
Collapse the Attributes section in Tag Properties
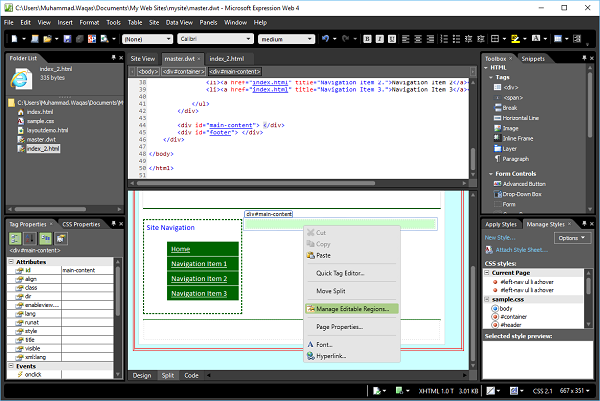pyautogui.click(x=10, y=261)
